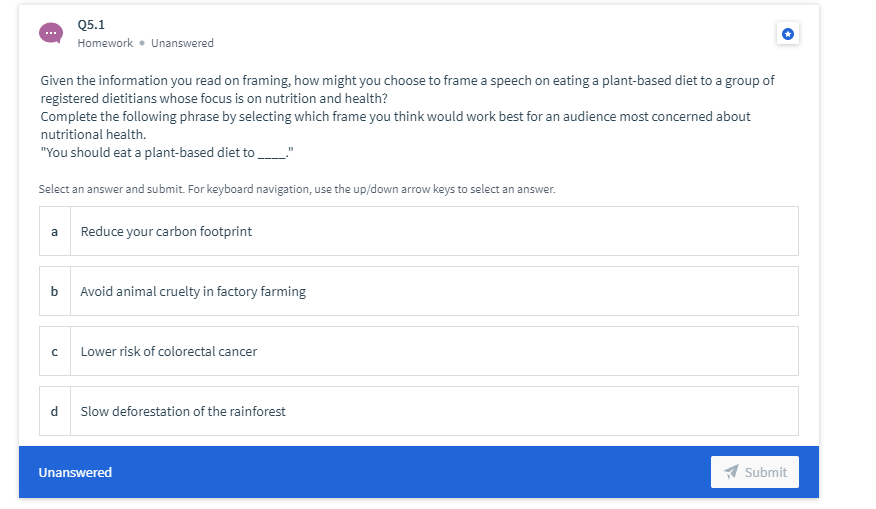Viewport: 876px width, 509px height.
Task: Click the blue footer status bar
Action: pyautogui.click(x=418, y=472)
